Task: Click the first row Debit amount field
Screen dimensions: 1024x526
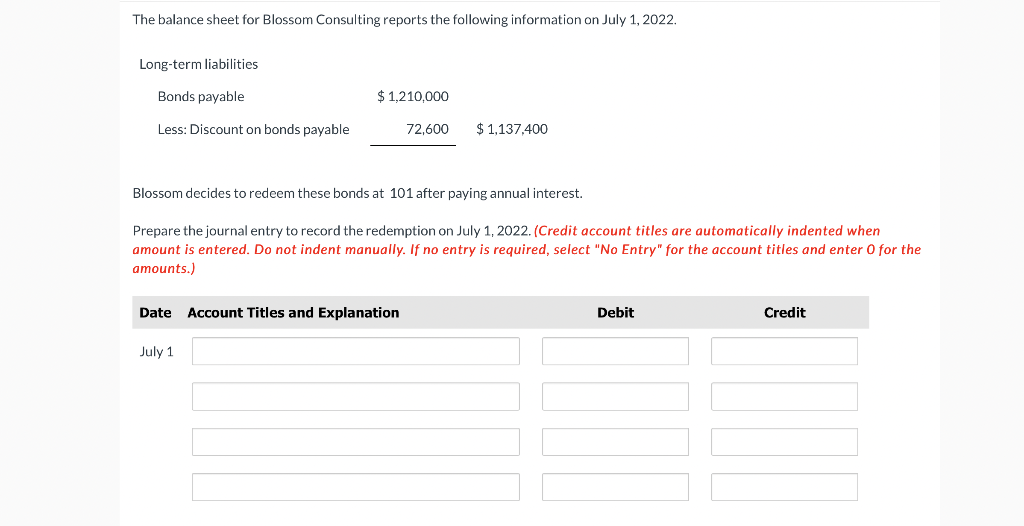Action: click(x=615, y=351)
